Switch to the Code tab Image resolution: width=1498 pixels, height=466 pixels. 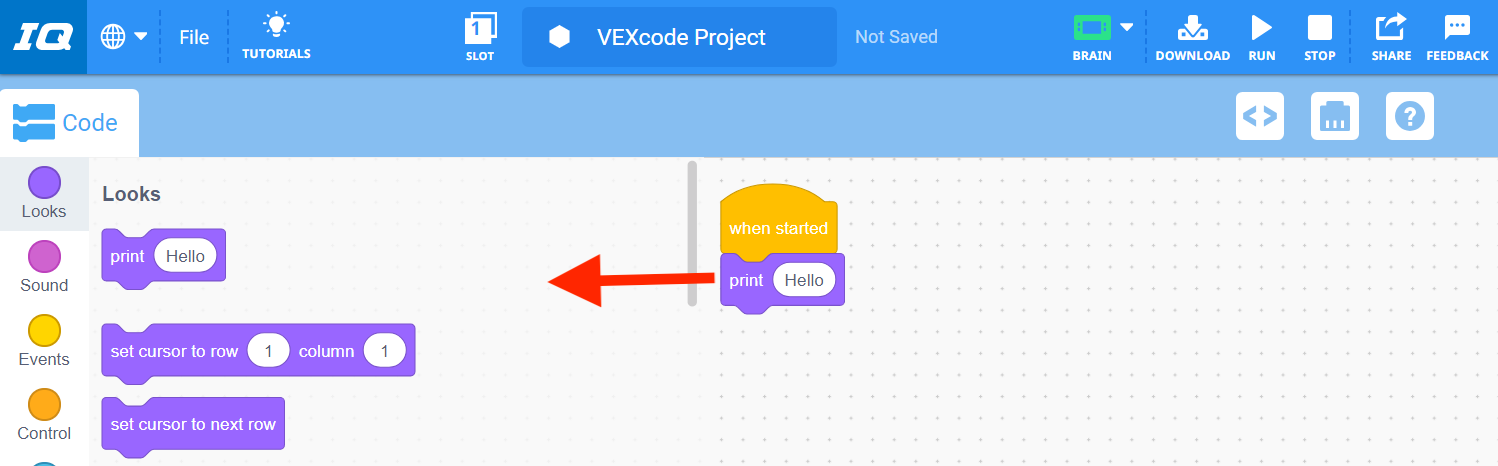[x=68, y=123]
